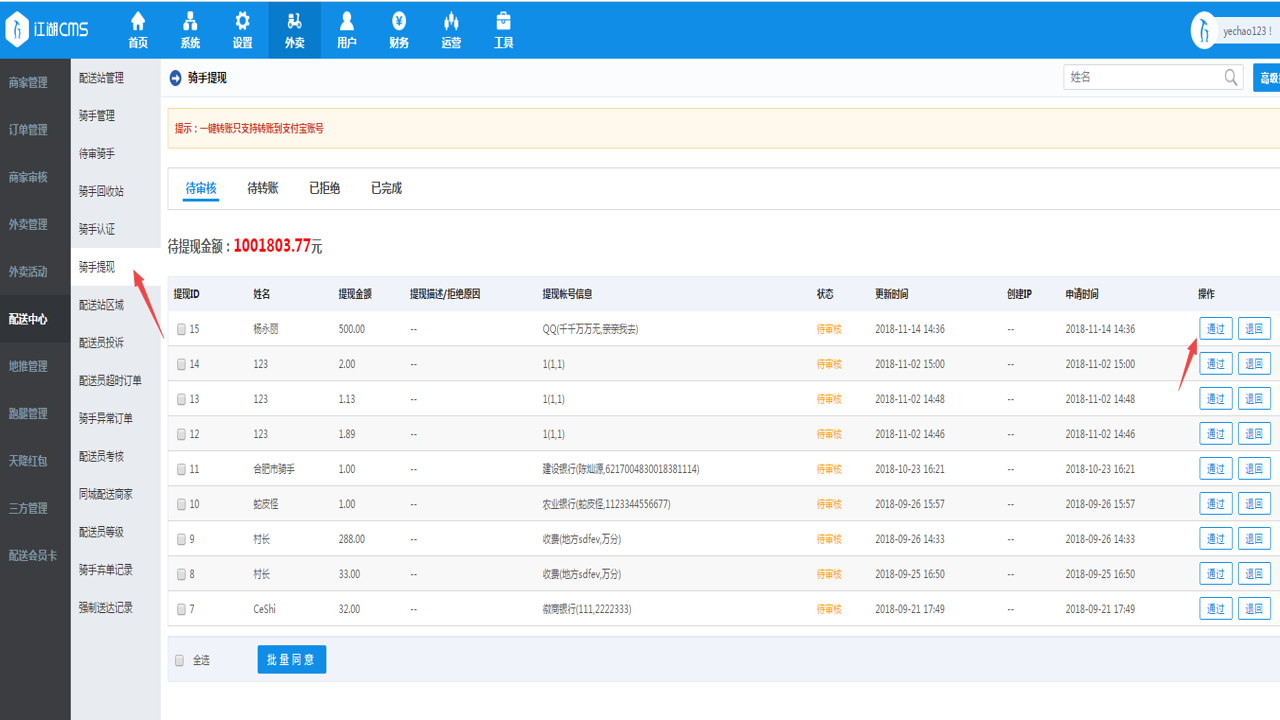This screenshot has height=720, width=1280.
Task: Click the yechao123 user avatar
Action: point(1204,31)
